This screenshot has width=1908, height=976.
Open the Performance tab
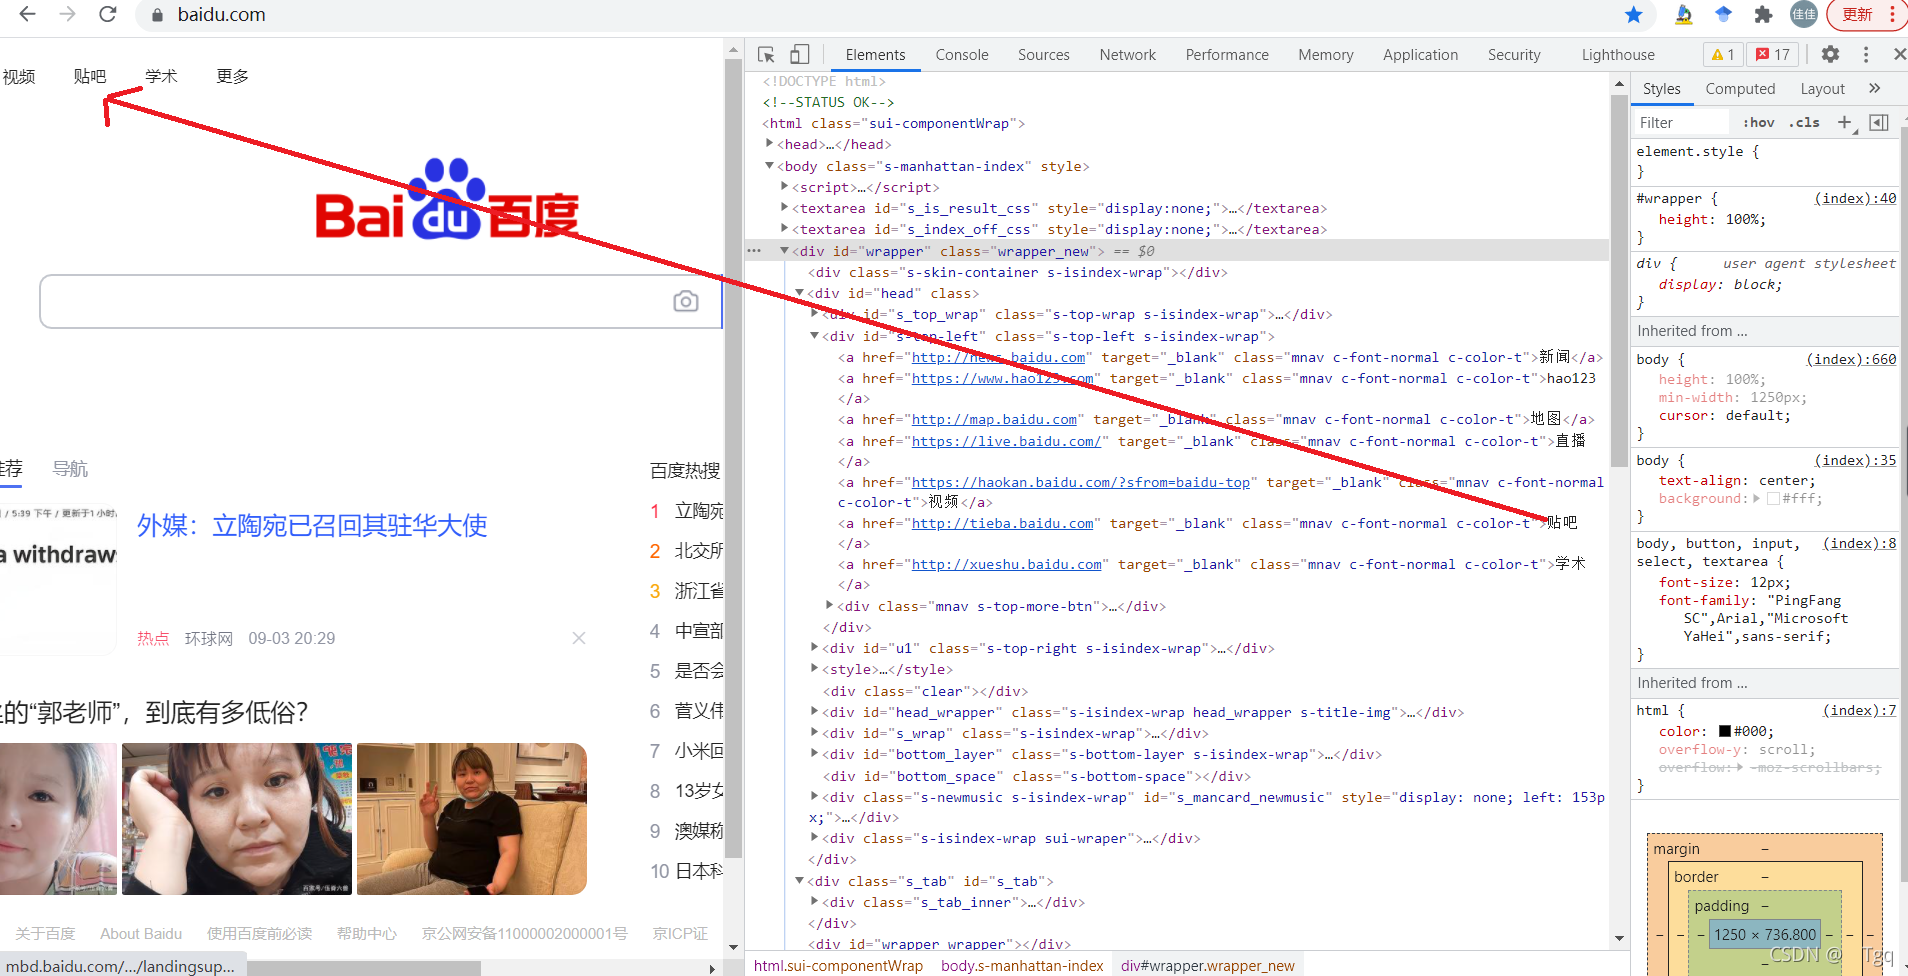[x=1227, y=55]
